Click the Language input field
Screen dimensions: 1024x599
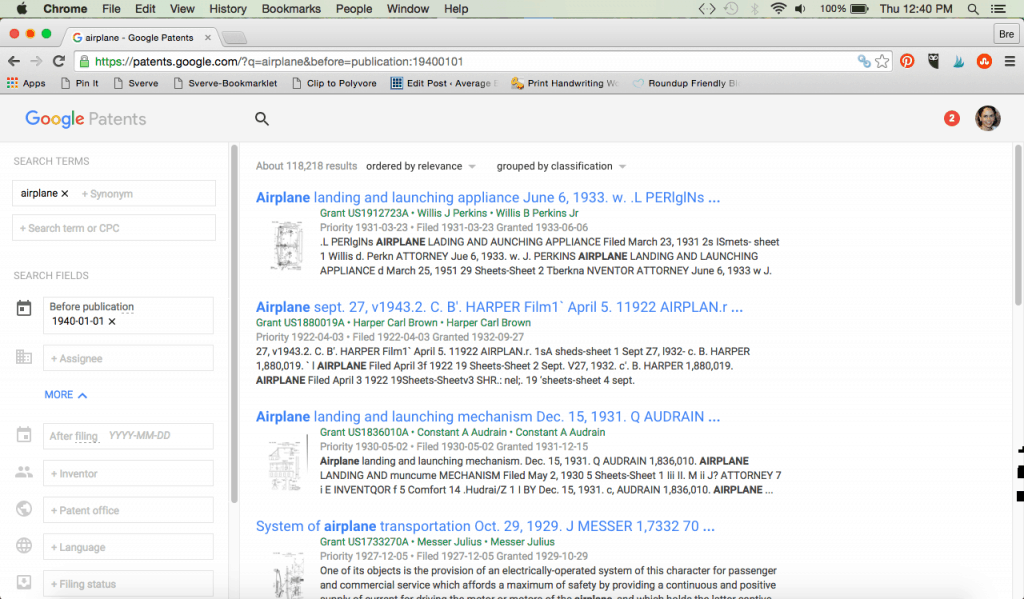point(128,547)
